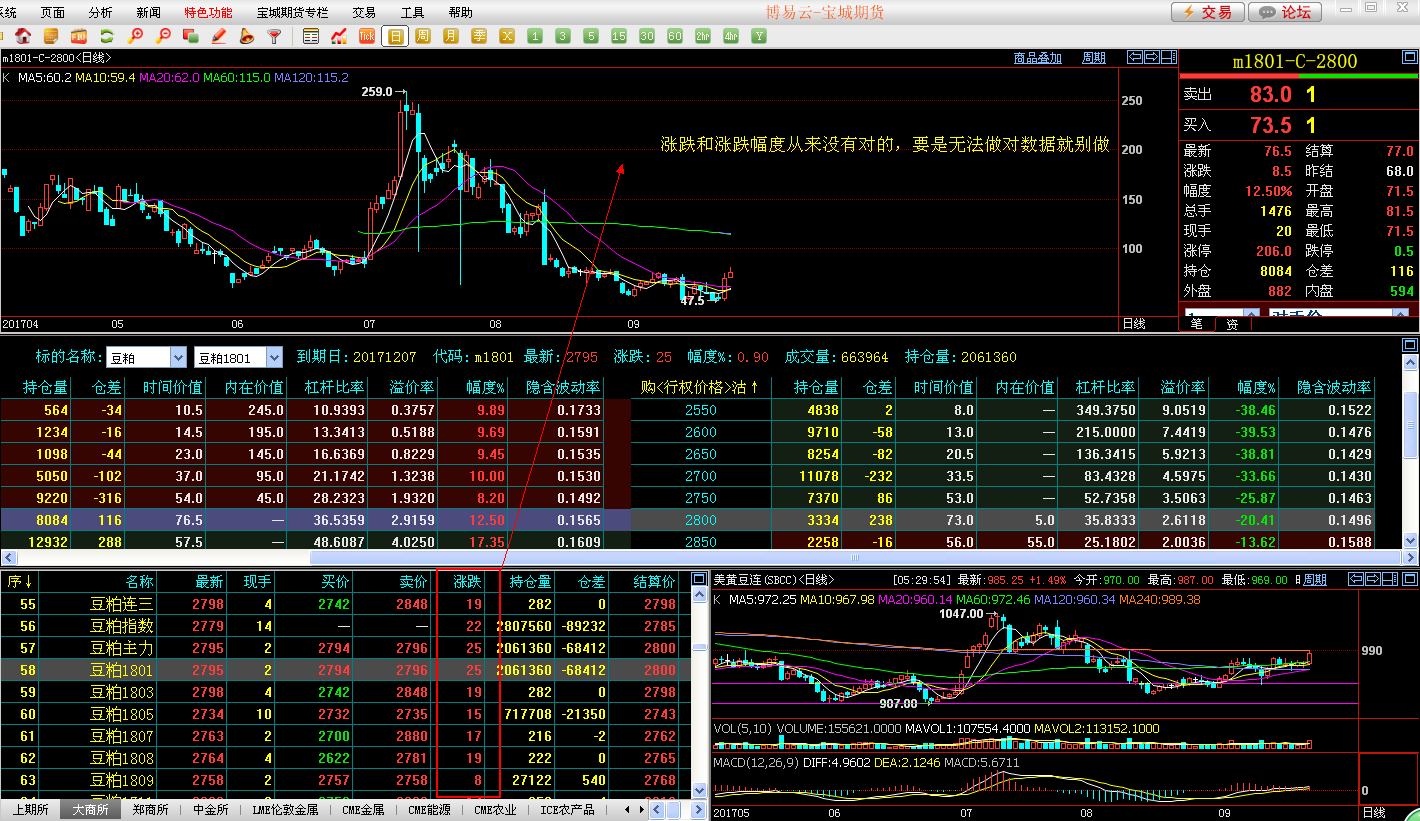Click the zoom in magnifier icon
The width and height of the screenshot is (1420, 821).
135,37
